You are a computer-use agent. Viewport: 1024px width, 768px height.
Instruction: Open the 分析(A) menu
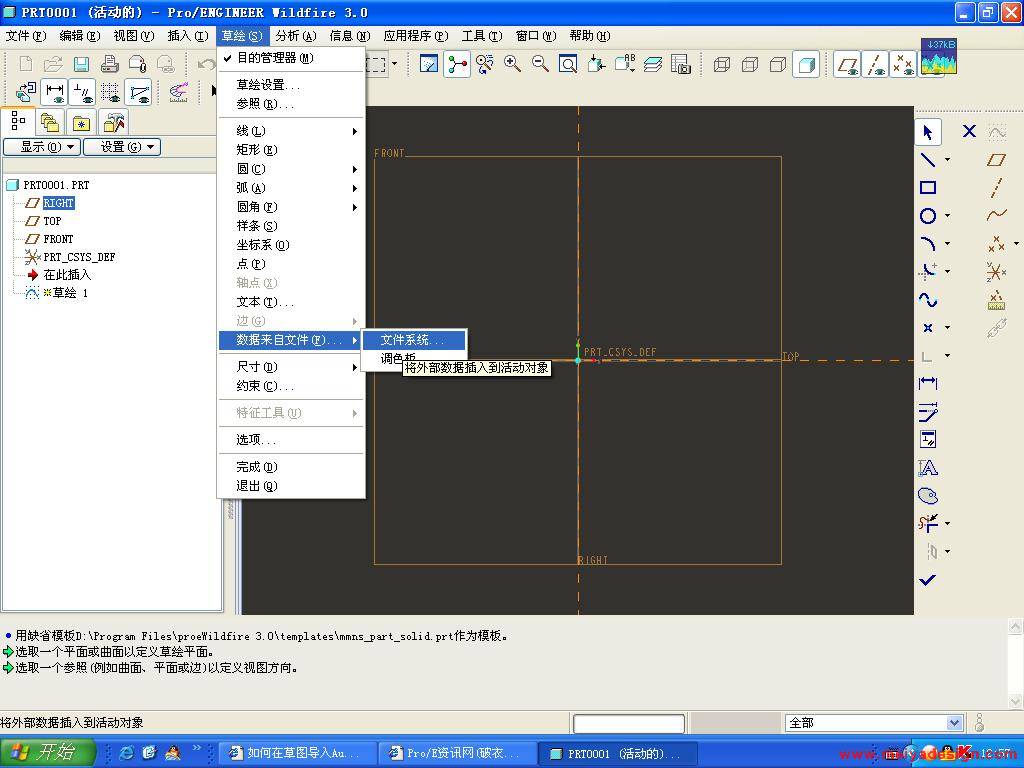[296, 36]
